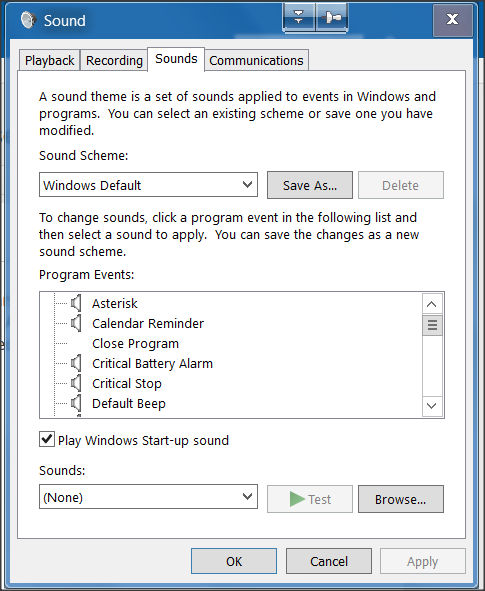
Task: Select the Asterisk program event
Action: 115,303
